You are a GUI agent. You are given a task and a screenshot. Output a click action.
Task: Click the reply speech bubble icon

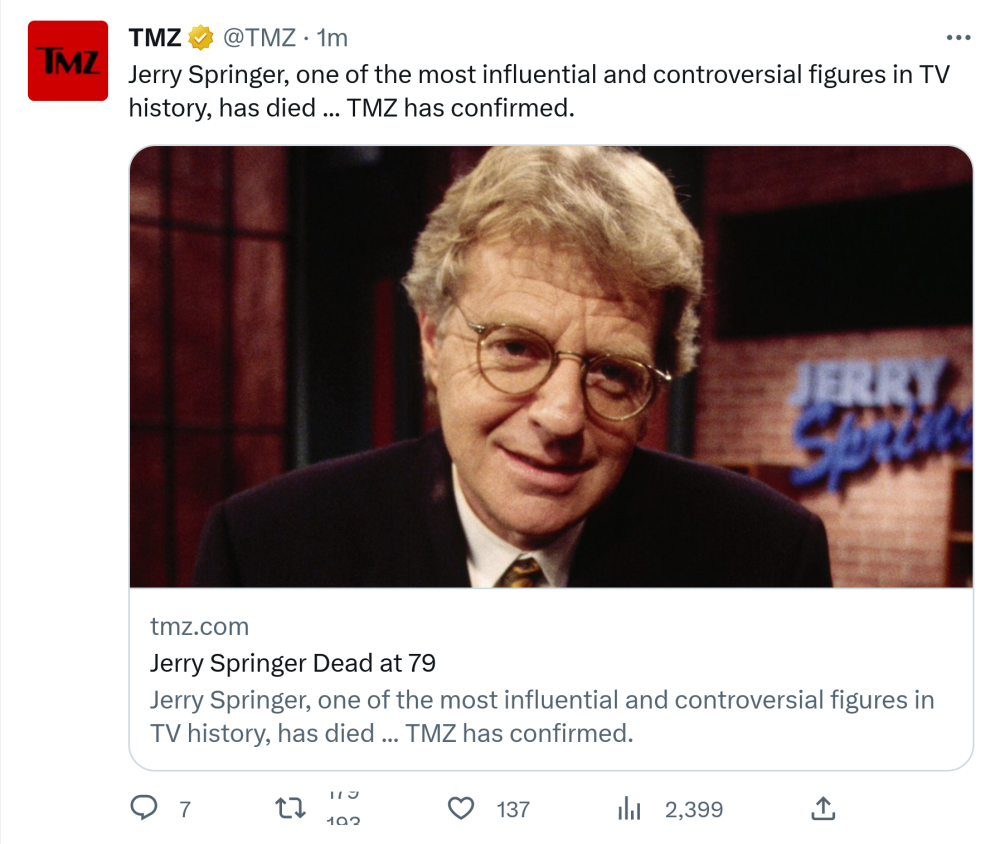coord(145,808)
